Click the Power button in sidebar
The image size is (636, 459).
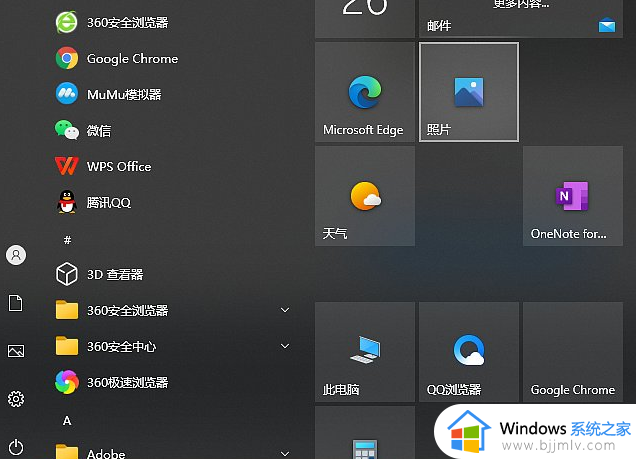point(16,447)
